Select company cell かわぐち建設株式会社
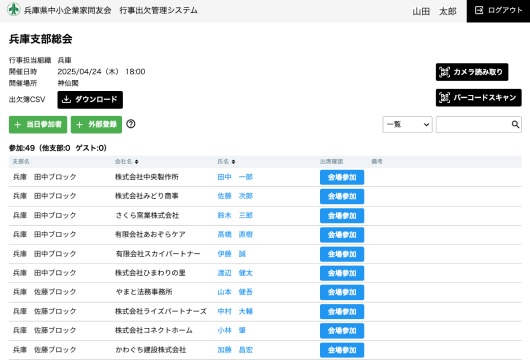This screenshot has height=360, width=530. point(150,350)
